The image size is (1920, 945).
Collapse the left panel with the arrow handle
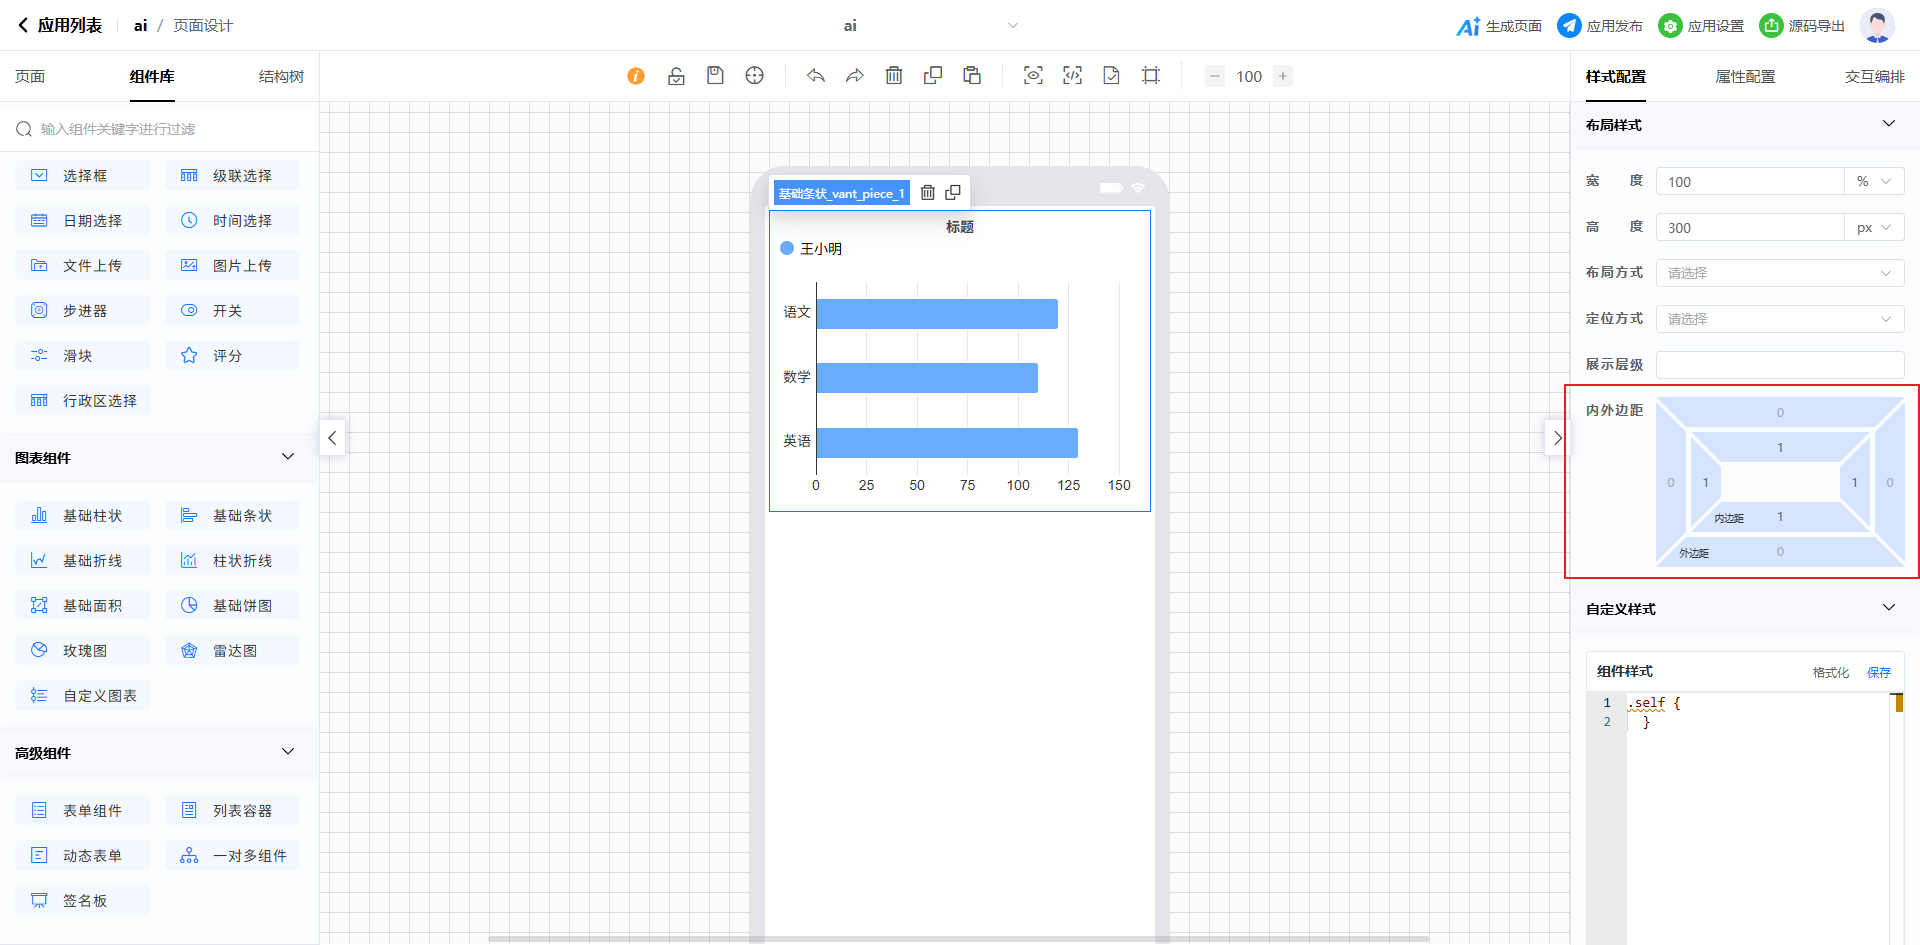pyautogui.click(x=332, y=438)
